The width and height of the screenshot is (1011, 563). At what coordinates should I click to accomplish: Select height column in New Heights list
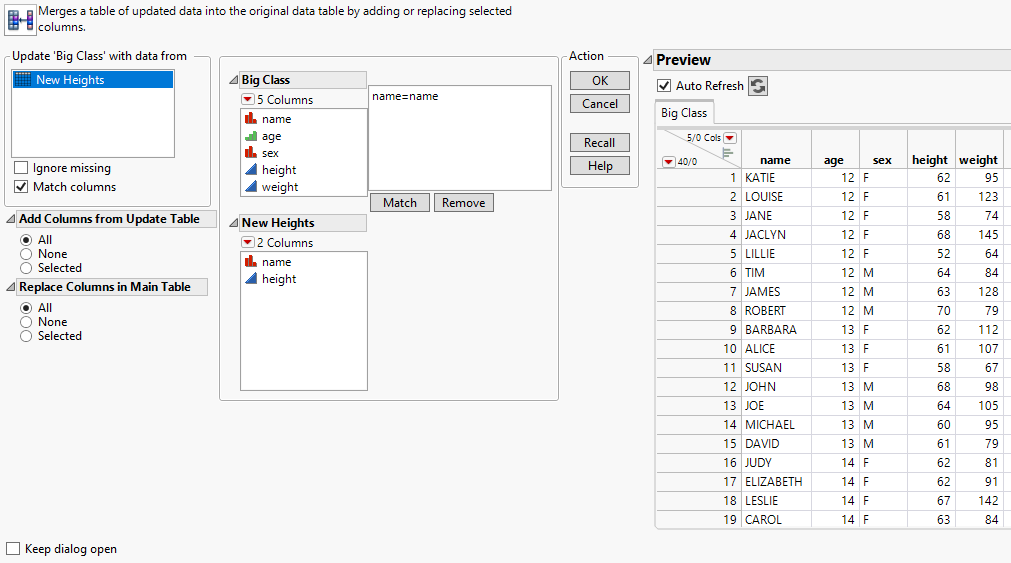click(279, 279)
